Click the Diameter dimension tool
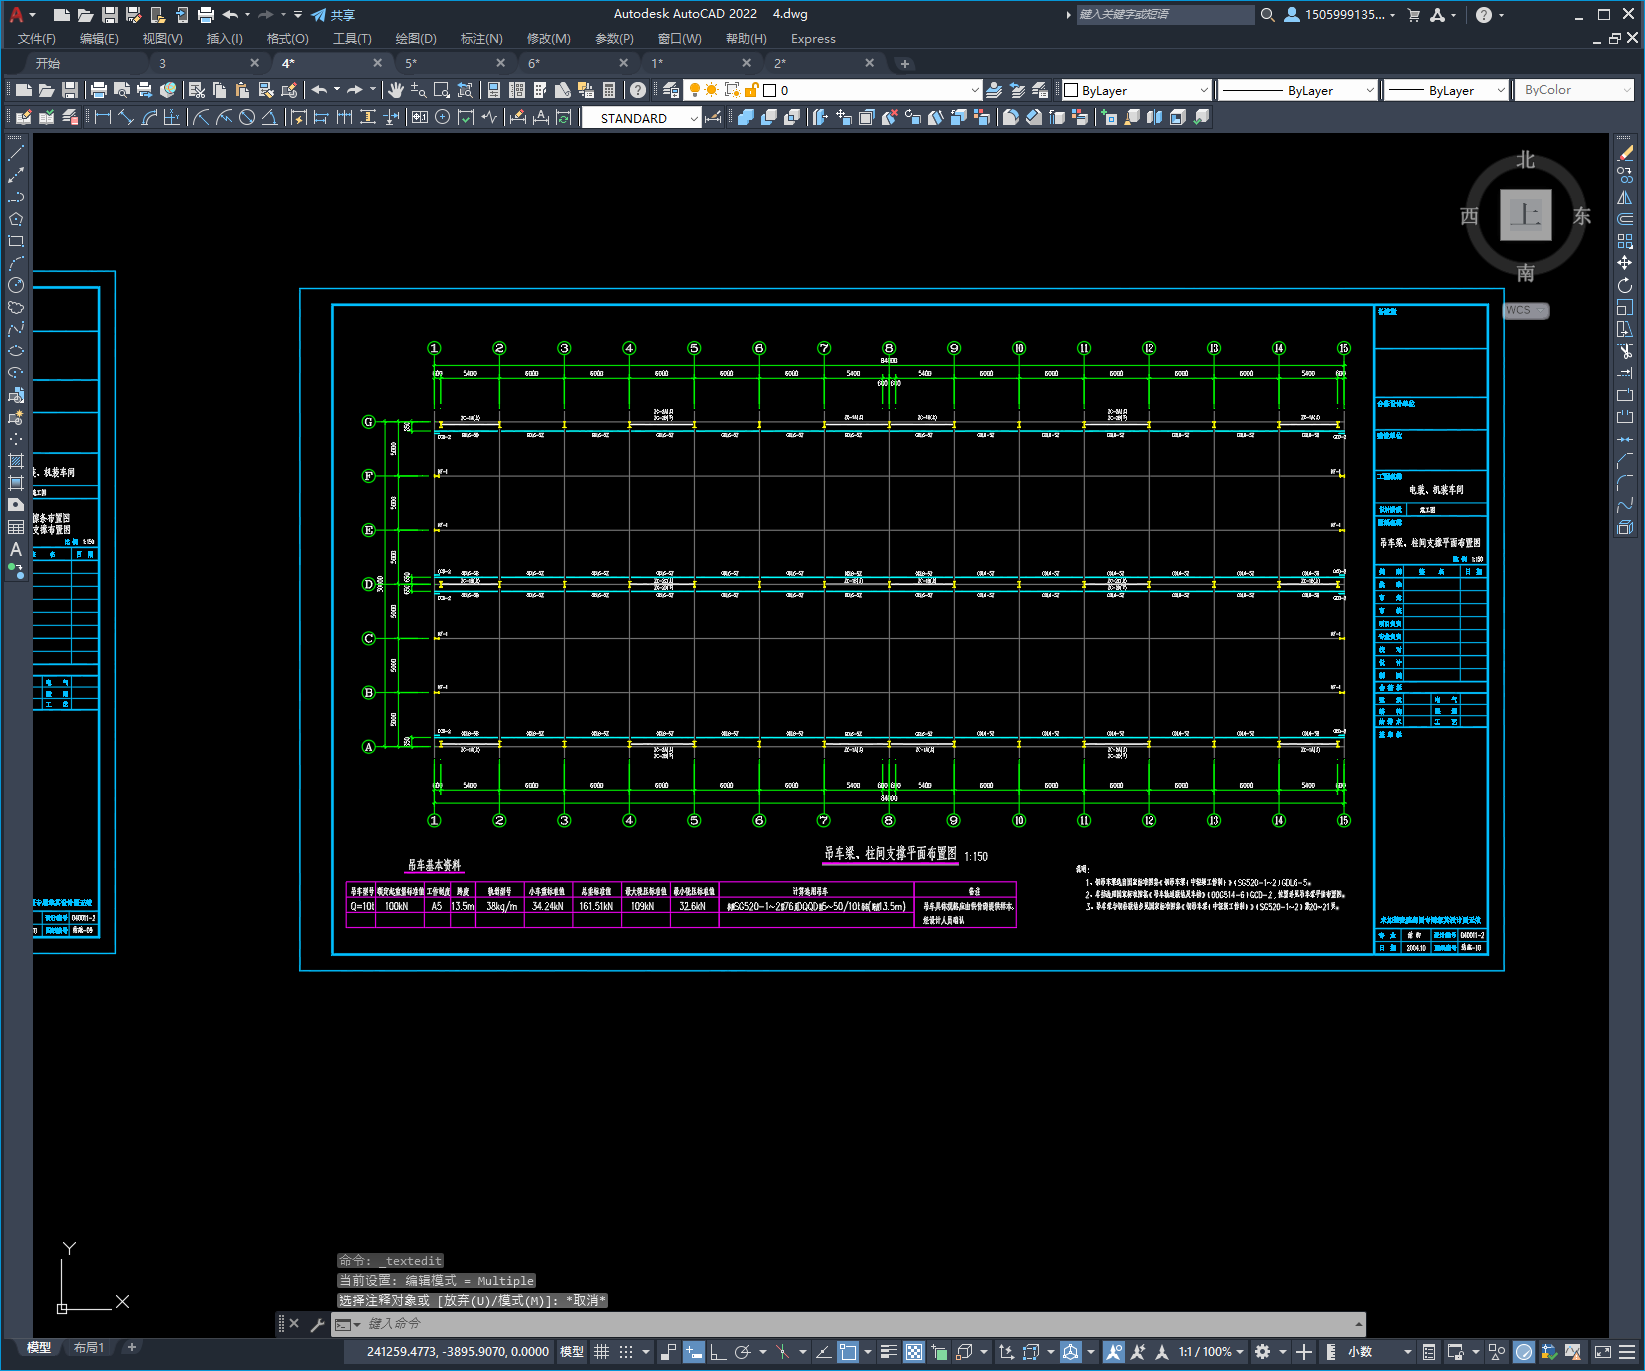The height and width of the screenshot is (1371, 1645). (x=247, y=117)
